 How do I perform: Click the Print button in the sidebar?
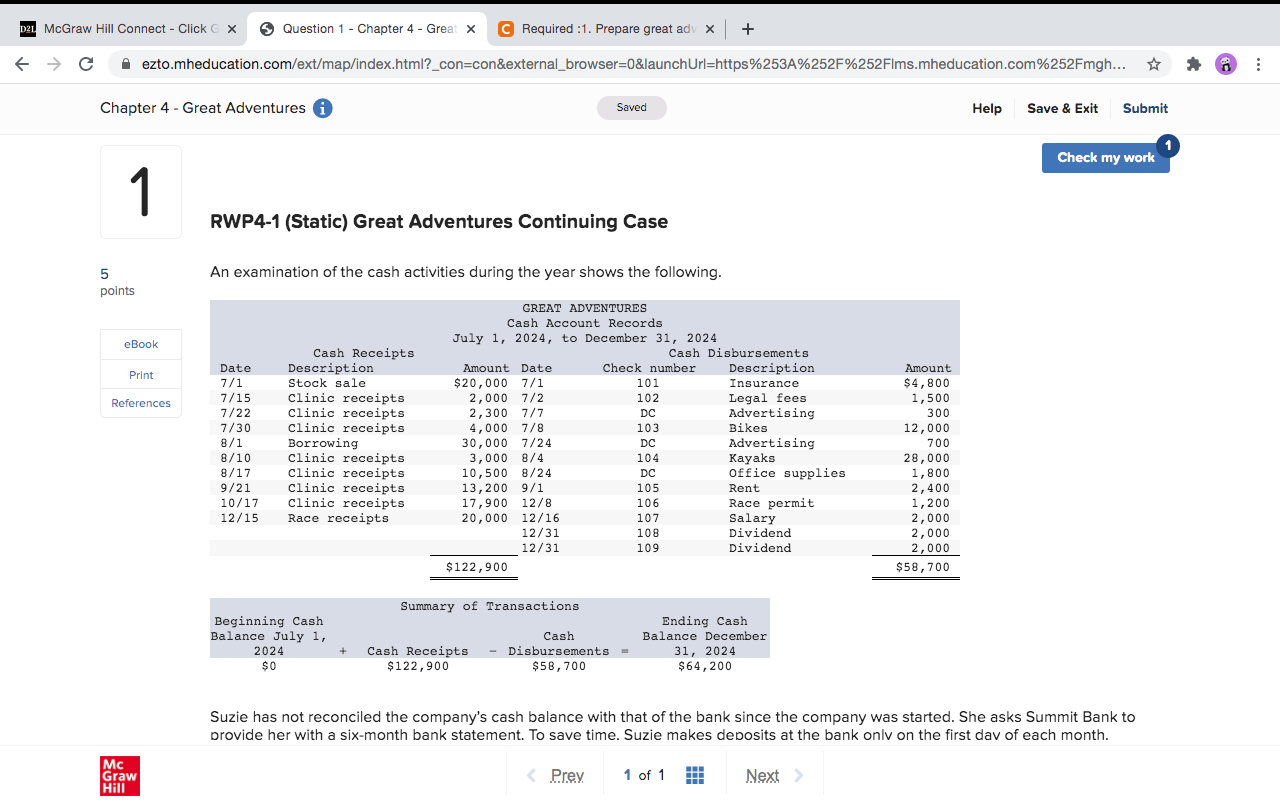(141, 374)
